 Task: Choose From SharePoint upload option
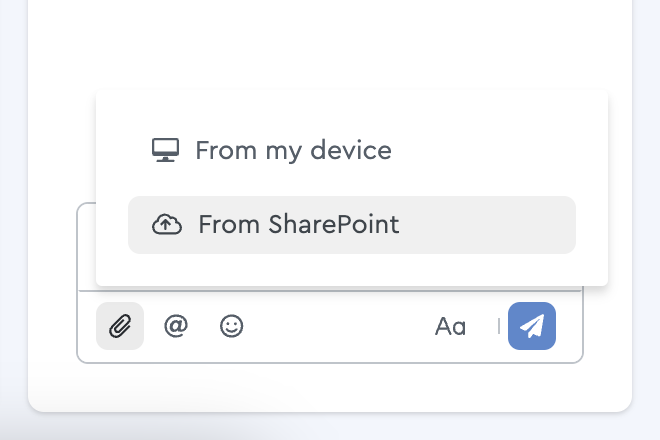352,225
